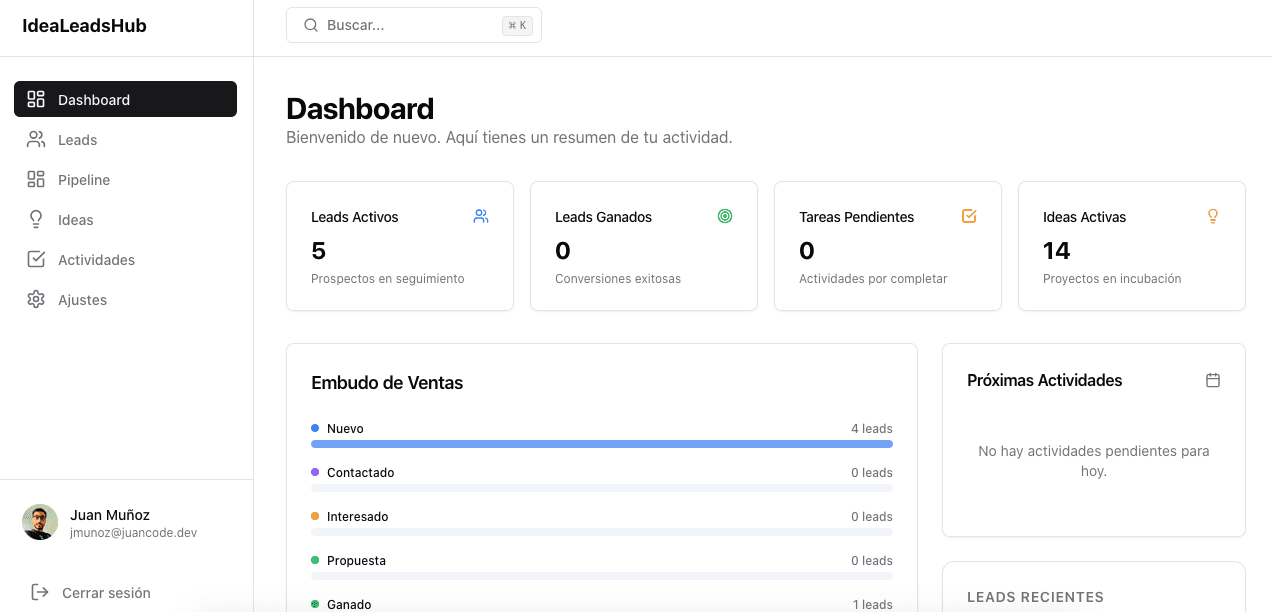Click the Leads Activos value 5
Screen dimensions: 1272x612
pyautogui.click(x=319, y=250)
